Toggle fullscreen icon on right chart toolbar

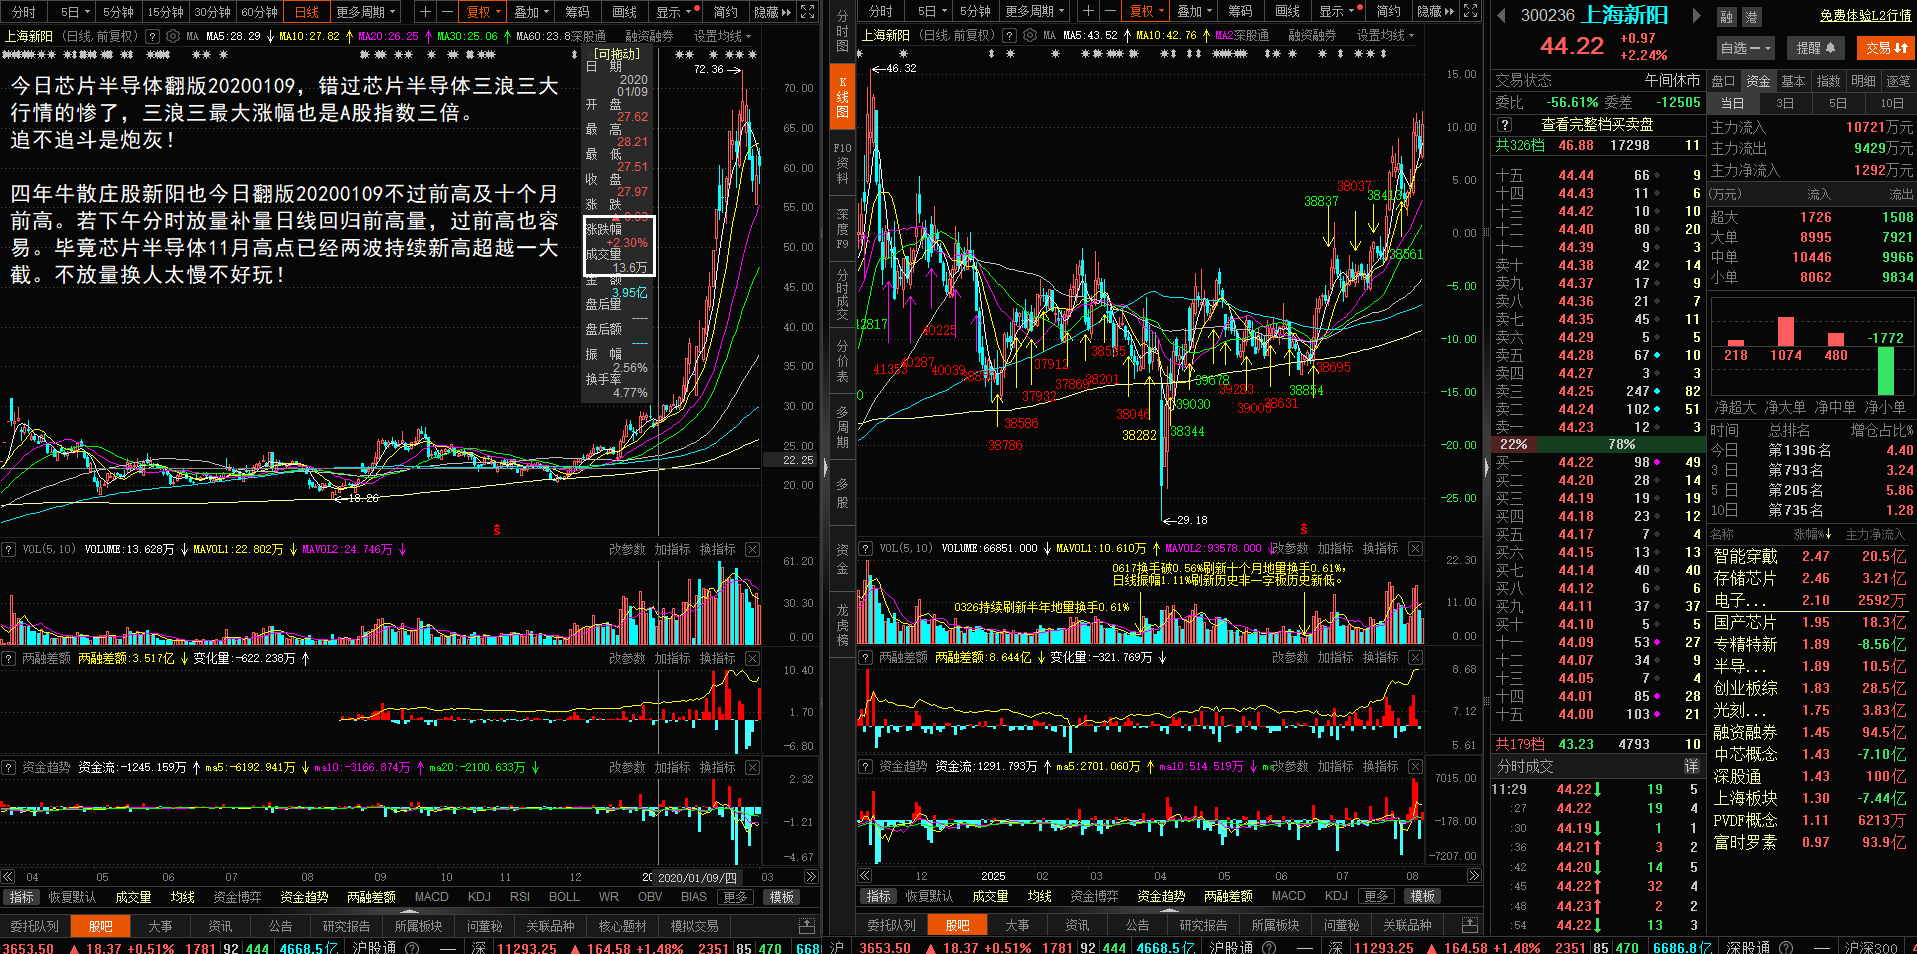pos(1470,12)
